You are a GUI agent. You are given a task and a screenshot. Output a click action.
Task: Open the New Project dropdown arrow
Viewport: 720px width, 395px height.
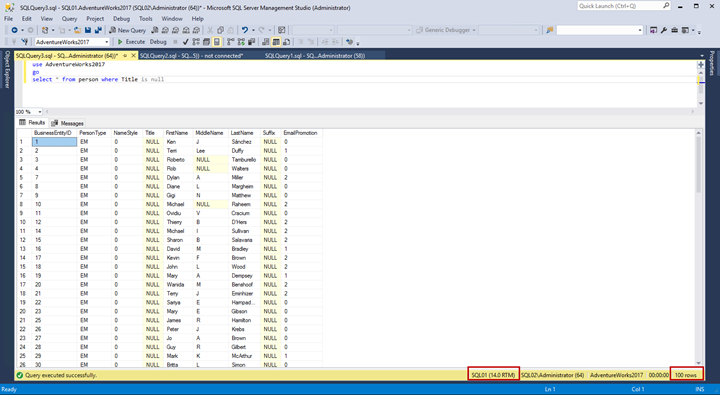coord(53,30)
